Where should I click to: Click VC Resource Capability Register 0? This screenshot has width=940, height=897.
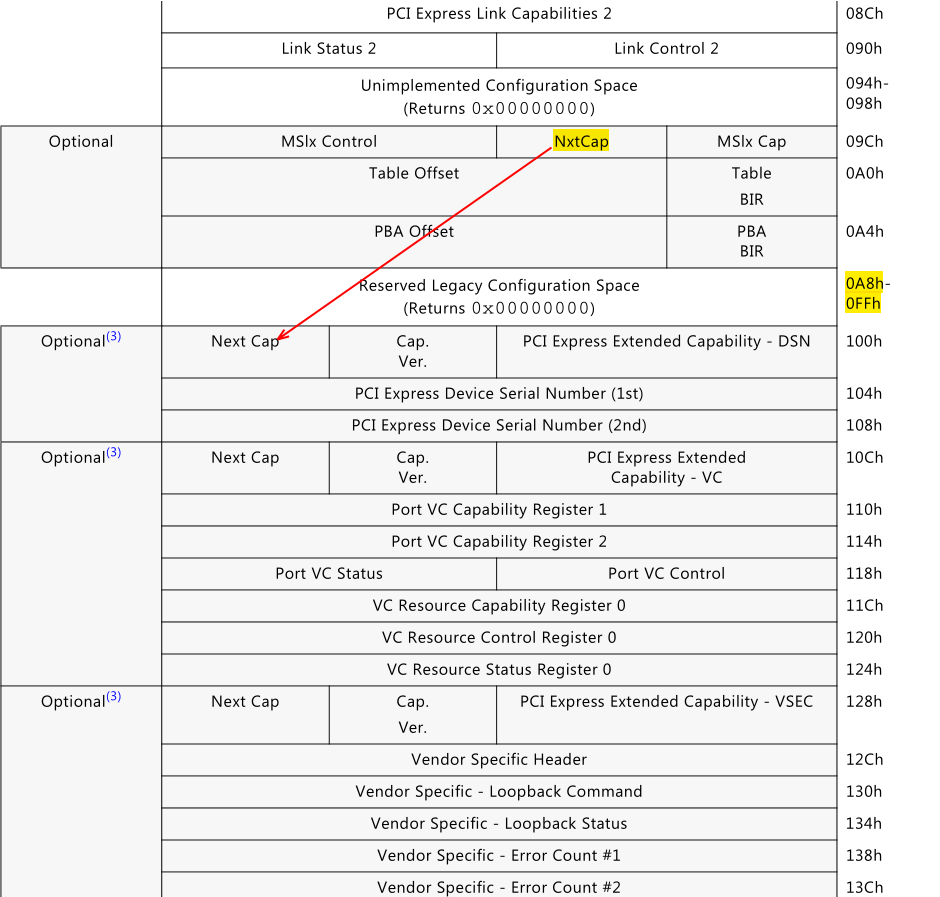[499, 606]
